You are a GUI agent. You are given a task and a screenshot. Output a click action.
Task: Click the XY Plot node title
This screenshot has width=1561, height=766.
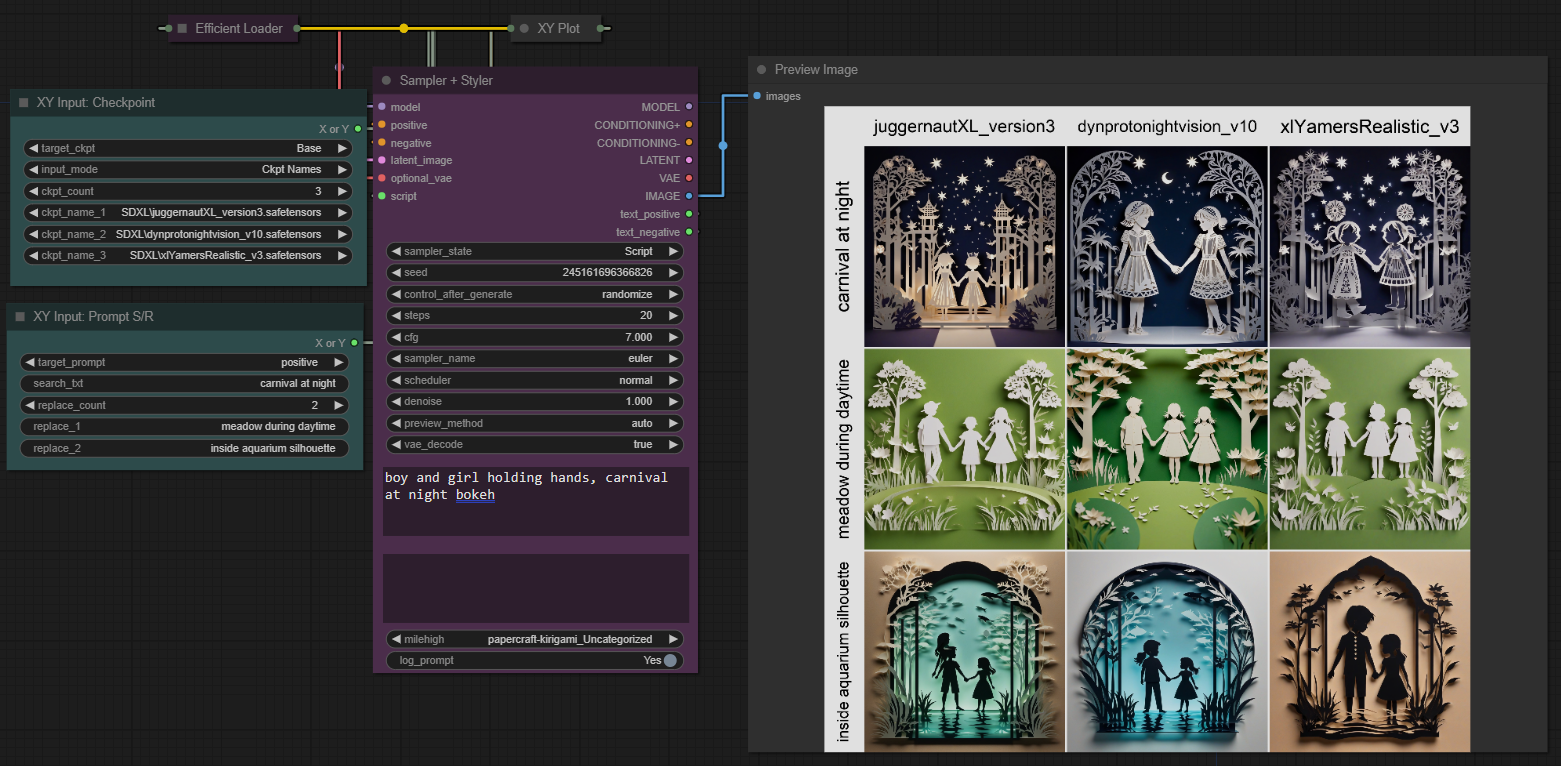(x=558, y=29)
